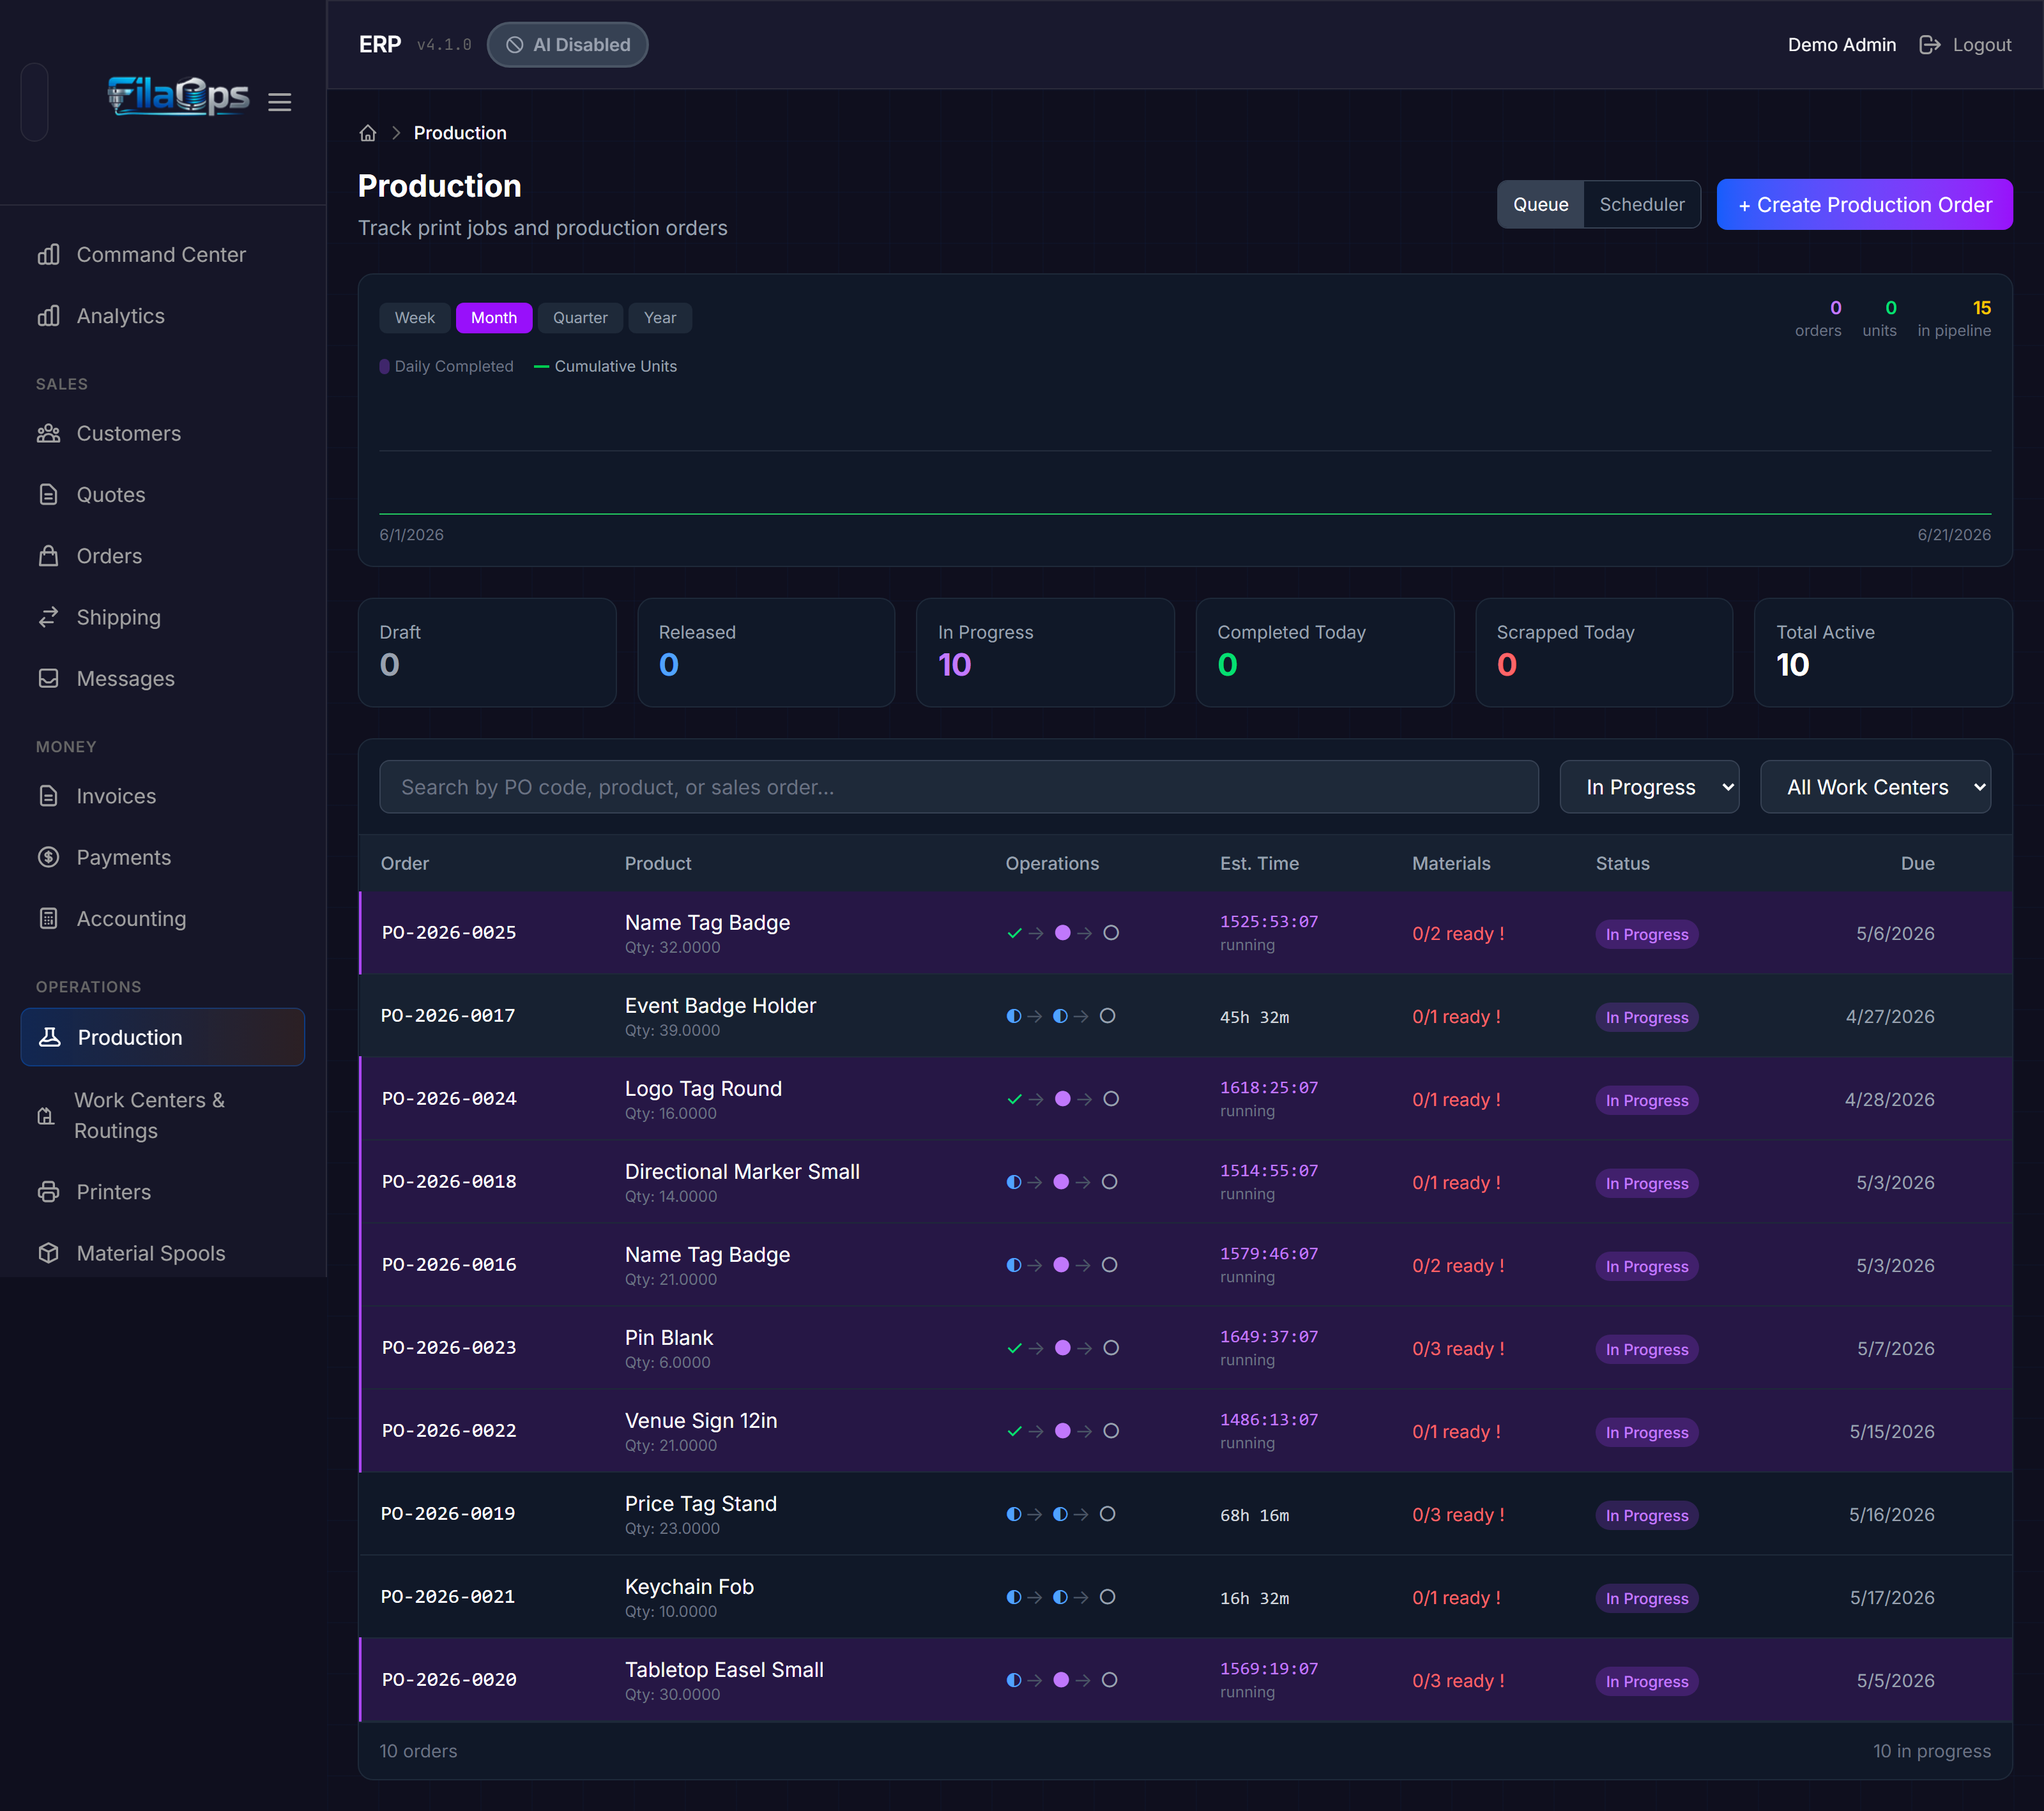Click AI Disabled status badge
The image size is (2044, 1811).
567,45
